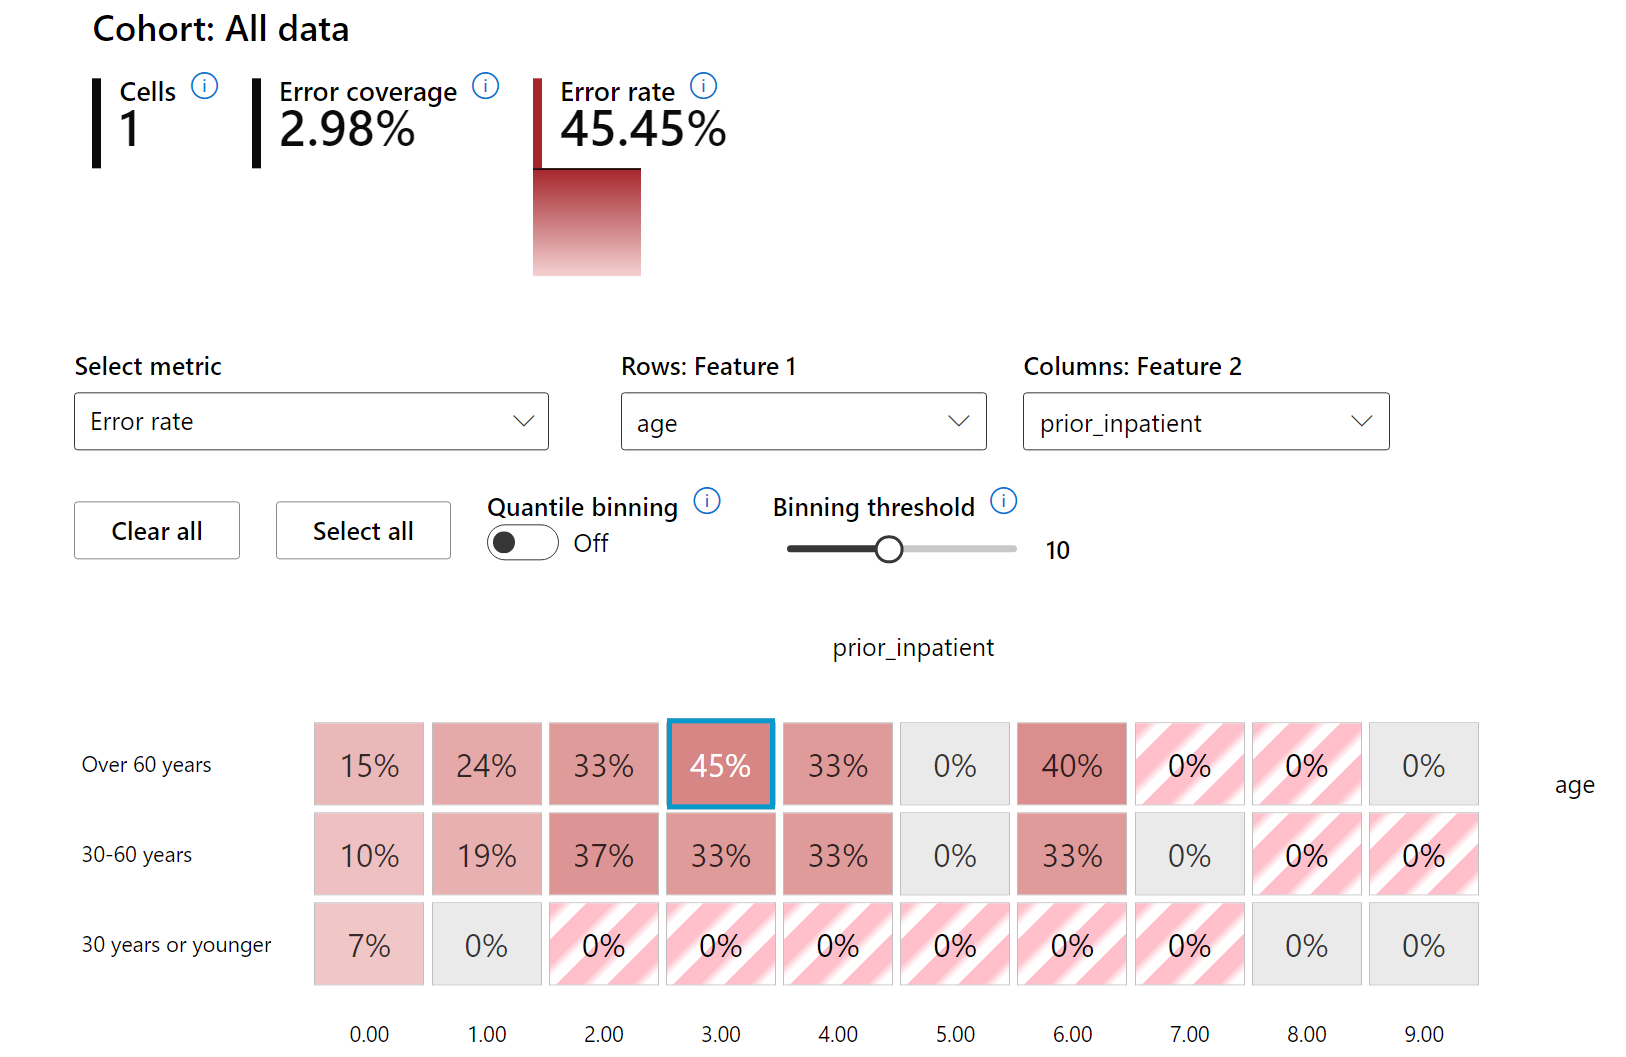Click the info icon next to Cells
Image resolution: width=1626 pixels, height=1057 pixels.
click(x=204, y=86)
